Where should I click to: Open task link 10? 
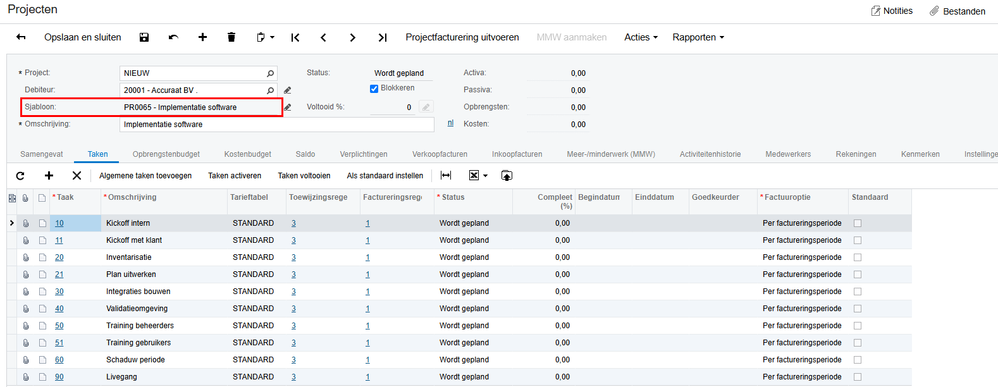click(x=59, y=223)
